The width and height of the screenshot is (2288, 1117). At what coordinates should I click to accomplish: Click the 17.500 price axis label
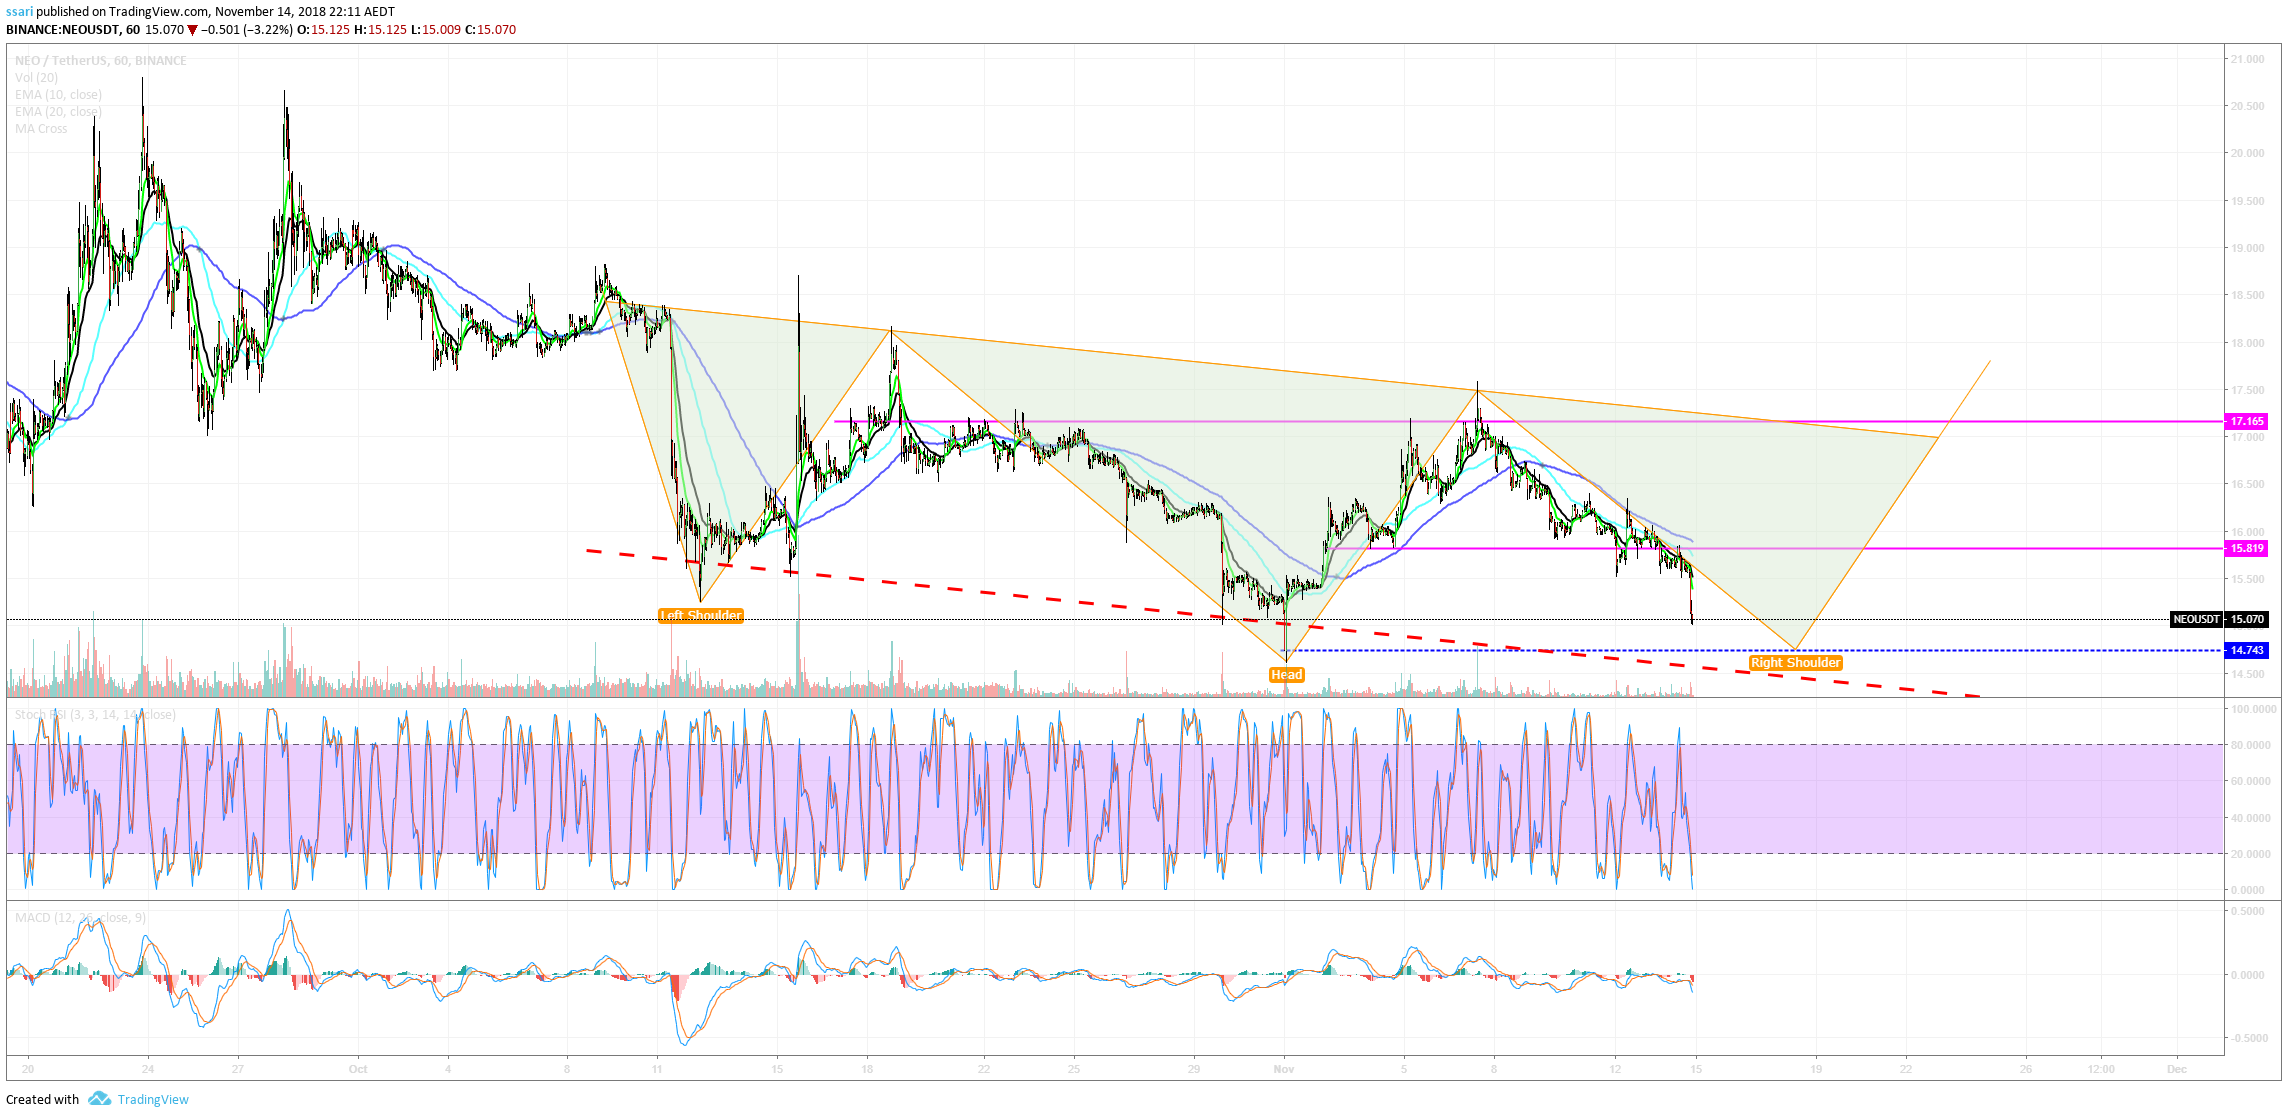tap(2247, 391)
